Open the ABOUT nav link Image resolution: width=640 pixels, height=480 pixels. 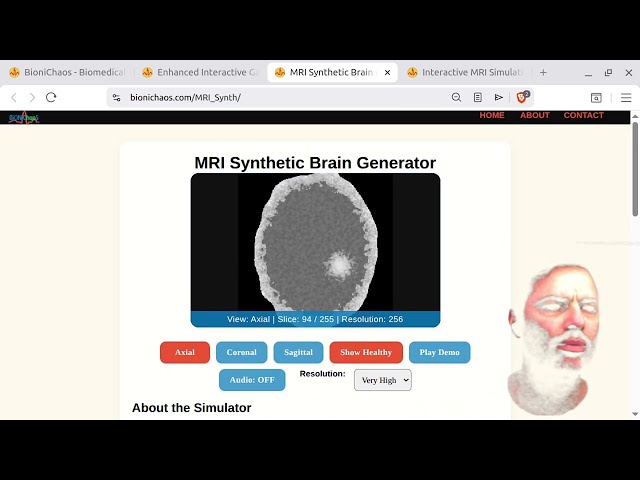(535, 116)
